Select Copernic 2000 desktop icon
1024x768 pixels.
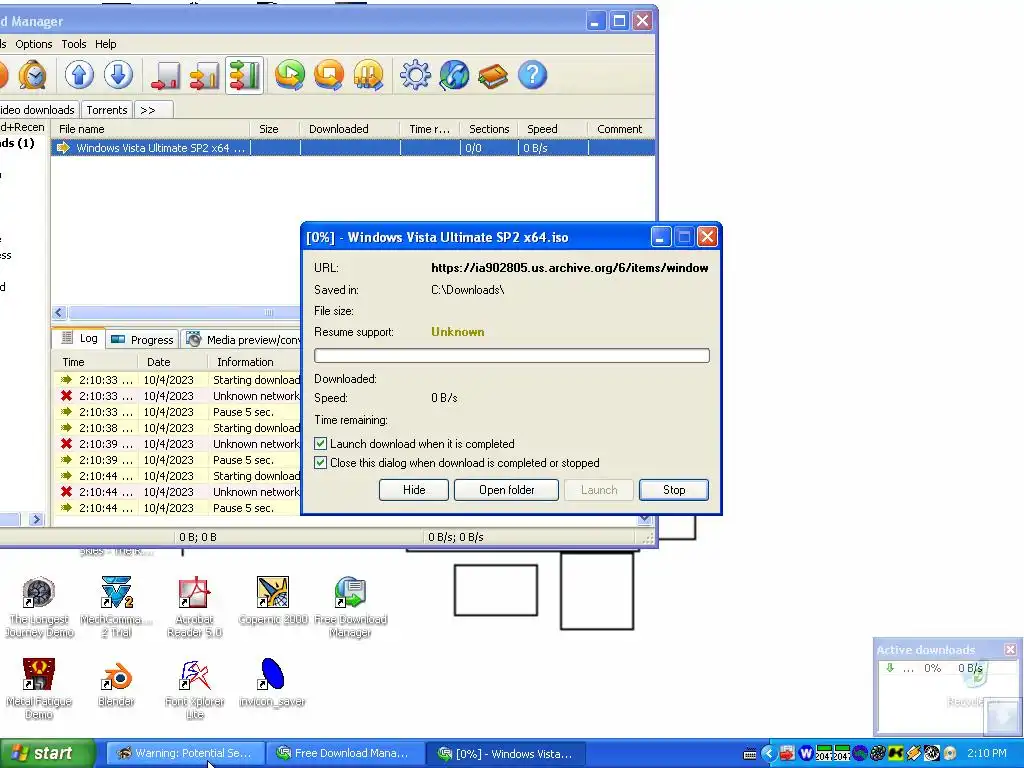[x=273, y=601]
